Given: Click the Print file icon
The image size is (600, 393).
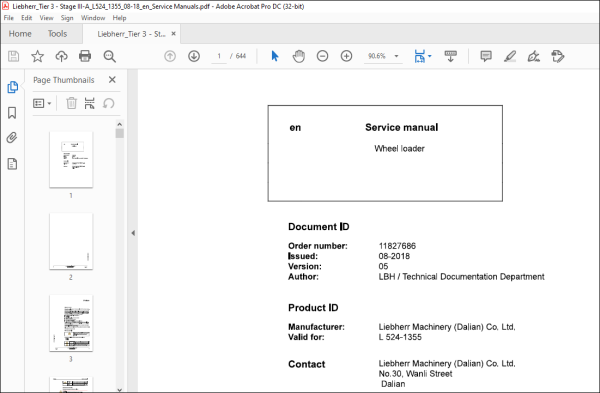Looking at the screenshot, I should [85, 56].
